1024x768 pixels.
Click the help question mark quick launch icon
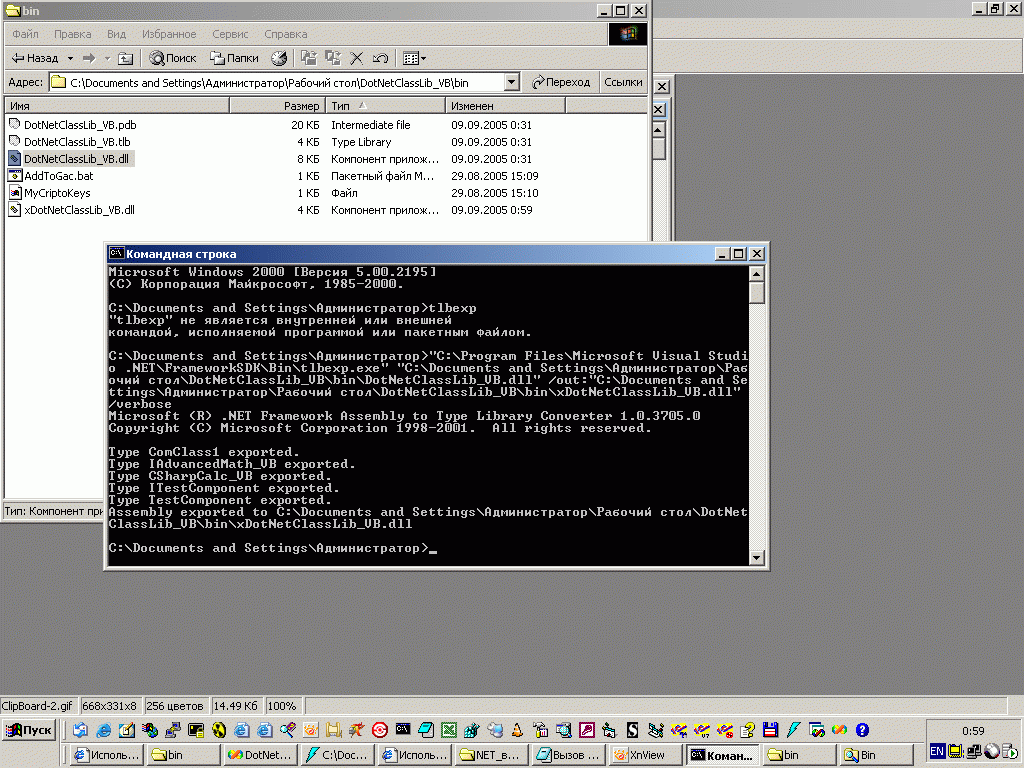pos(862,730)
